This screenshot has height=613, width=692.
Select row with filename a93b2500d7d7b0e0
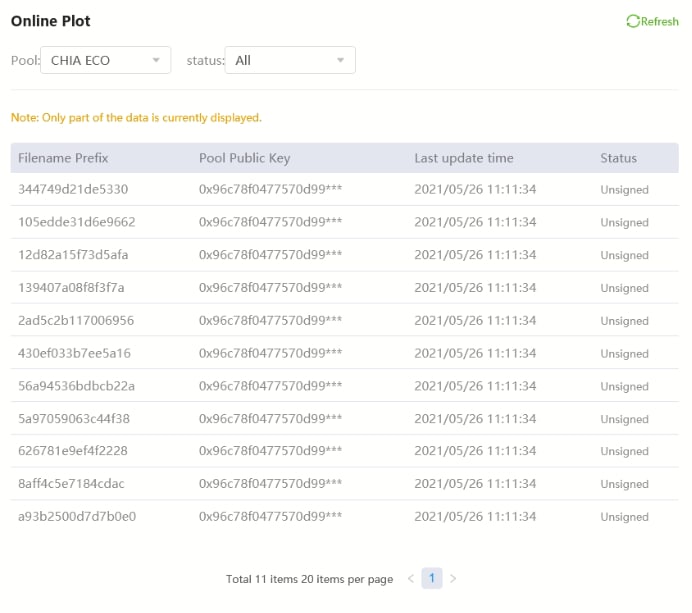[x=345, y=516]
